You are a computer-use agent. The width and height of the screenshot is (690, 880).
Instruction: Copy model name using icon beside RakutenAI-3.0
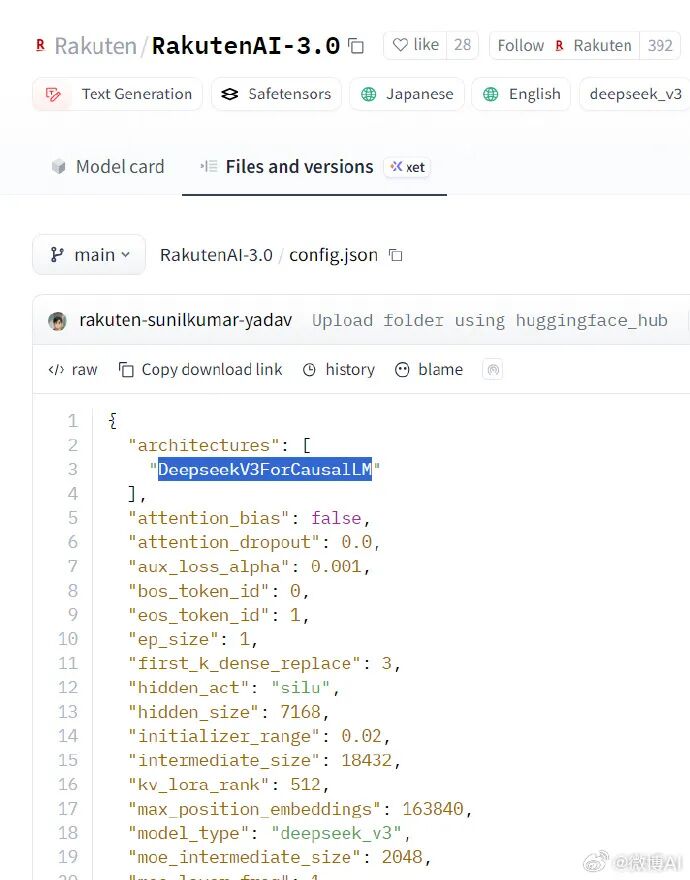point(356,46)
